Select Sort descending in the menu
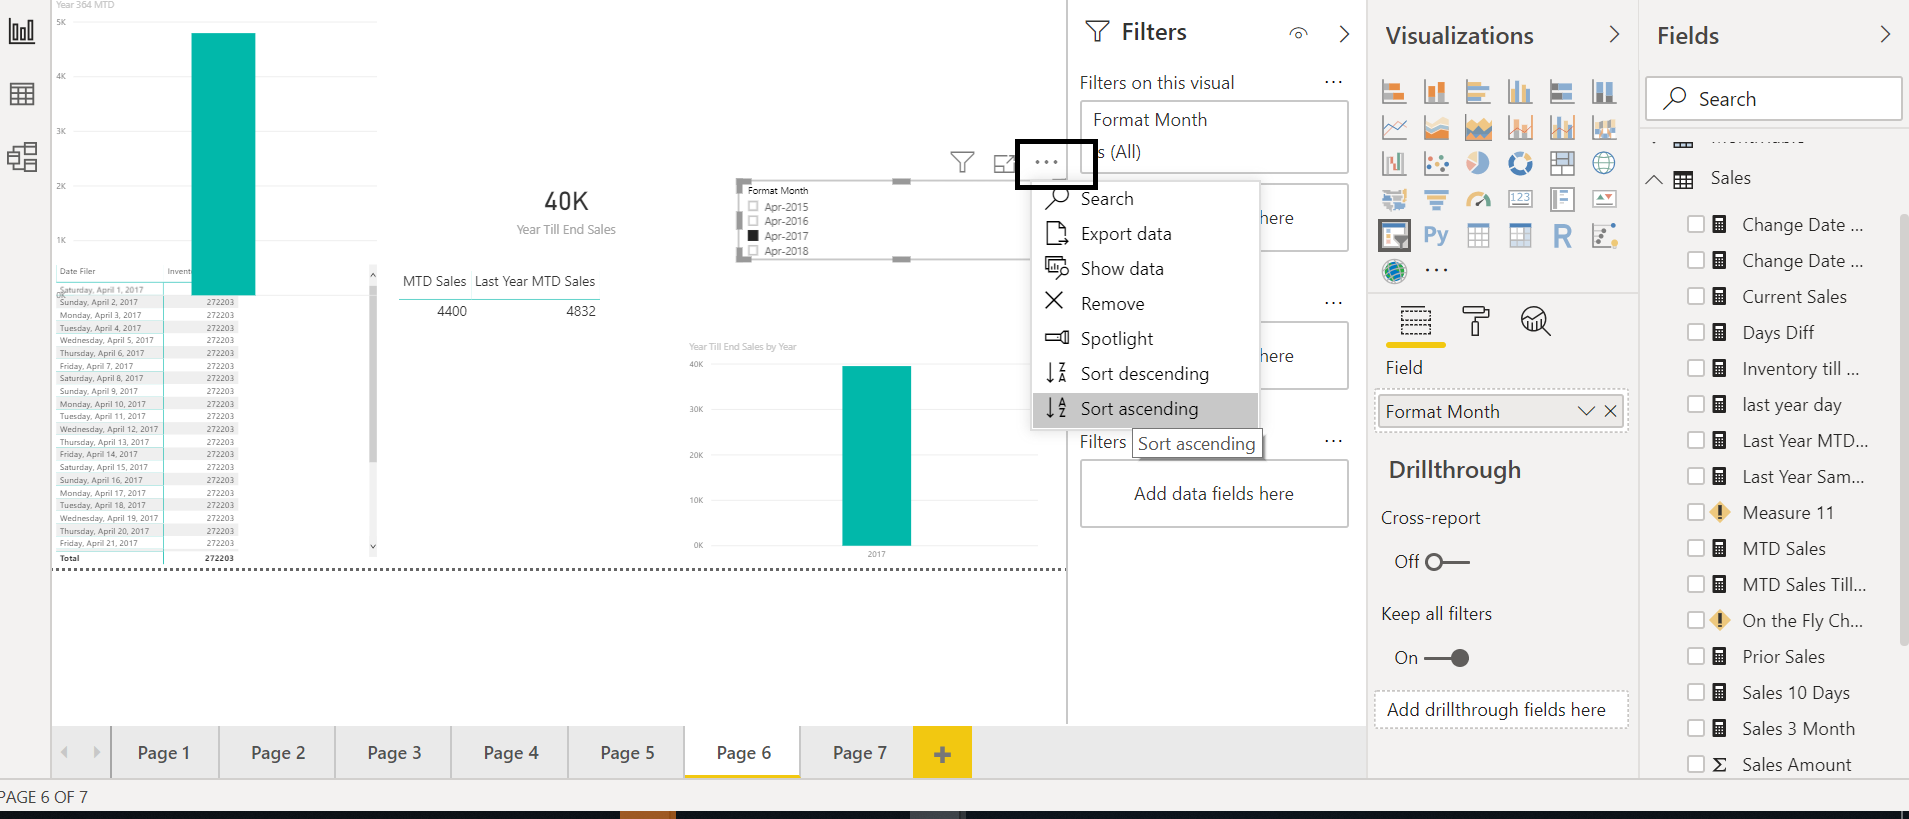 (1145, 374)
